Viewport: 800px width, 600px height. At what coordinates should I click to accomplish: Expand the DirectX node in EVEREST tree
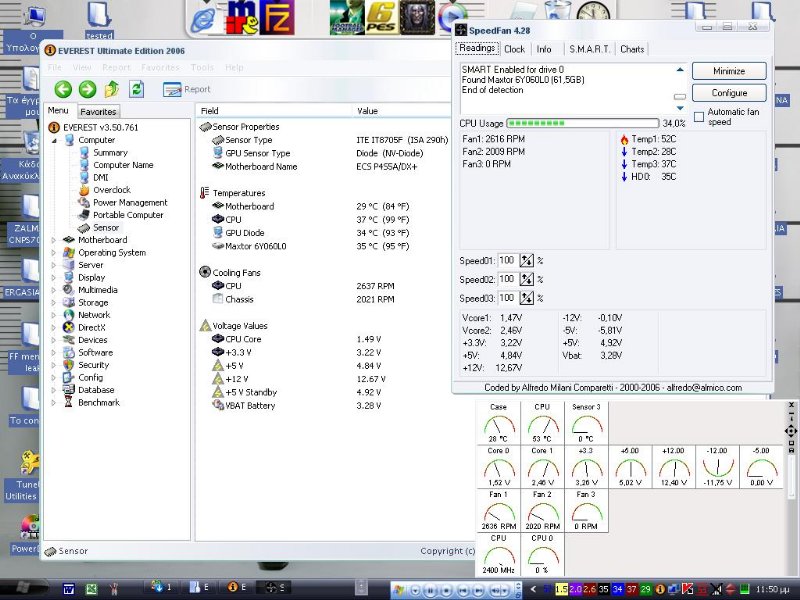(x=54, y=328)
